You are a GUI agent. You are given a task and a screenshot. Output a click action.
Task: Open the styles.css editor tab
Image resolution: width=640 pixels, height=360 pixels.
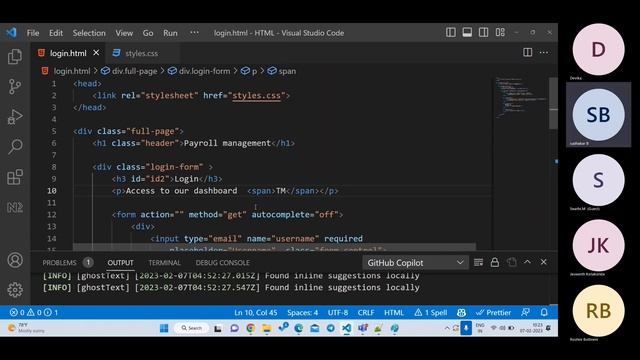pyautogui.click(x=141, y=53)
